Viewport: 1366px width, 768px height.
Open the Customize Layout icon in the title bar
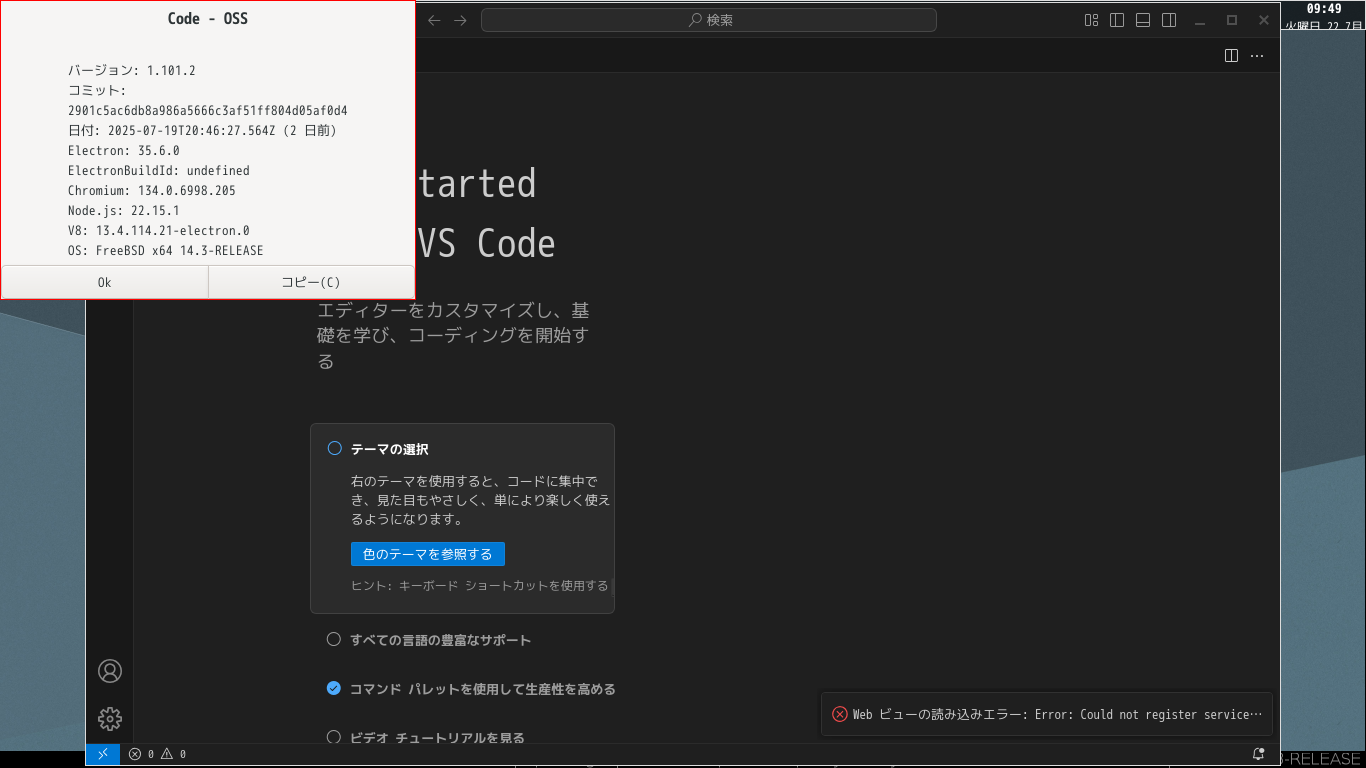tap(1092, 20)
